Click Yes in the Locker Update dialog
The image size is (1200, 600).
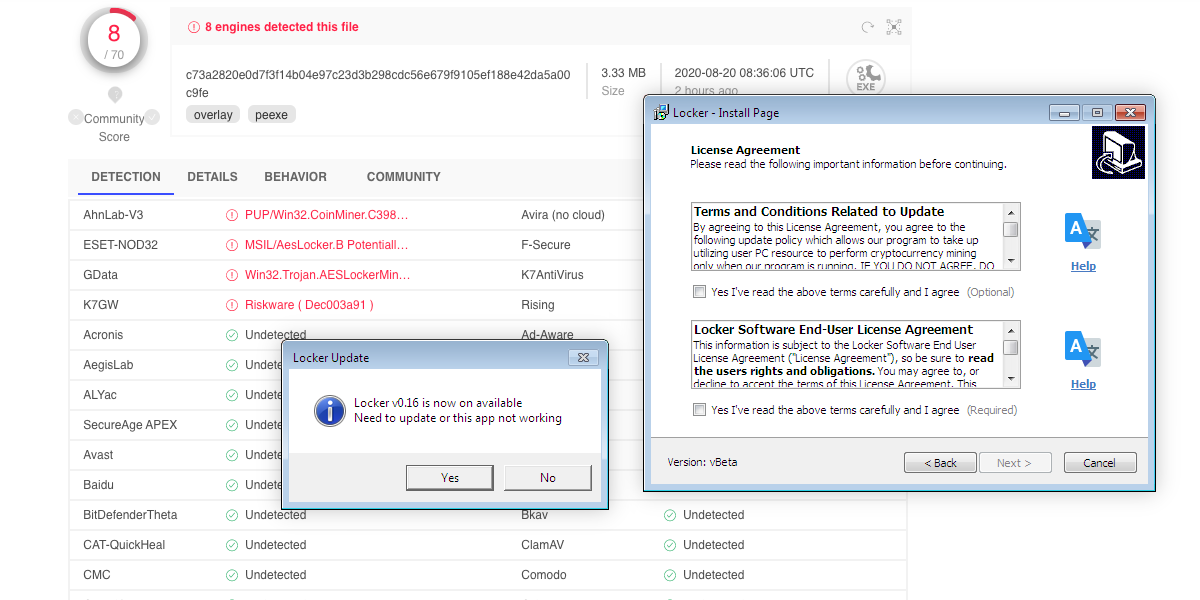450,478
